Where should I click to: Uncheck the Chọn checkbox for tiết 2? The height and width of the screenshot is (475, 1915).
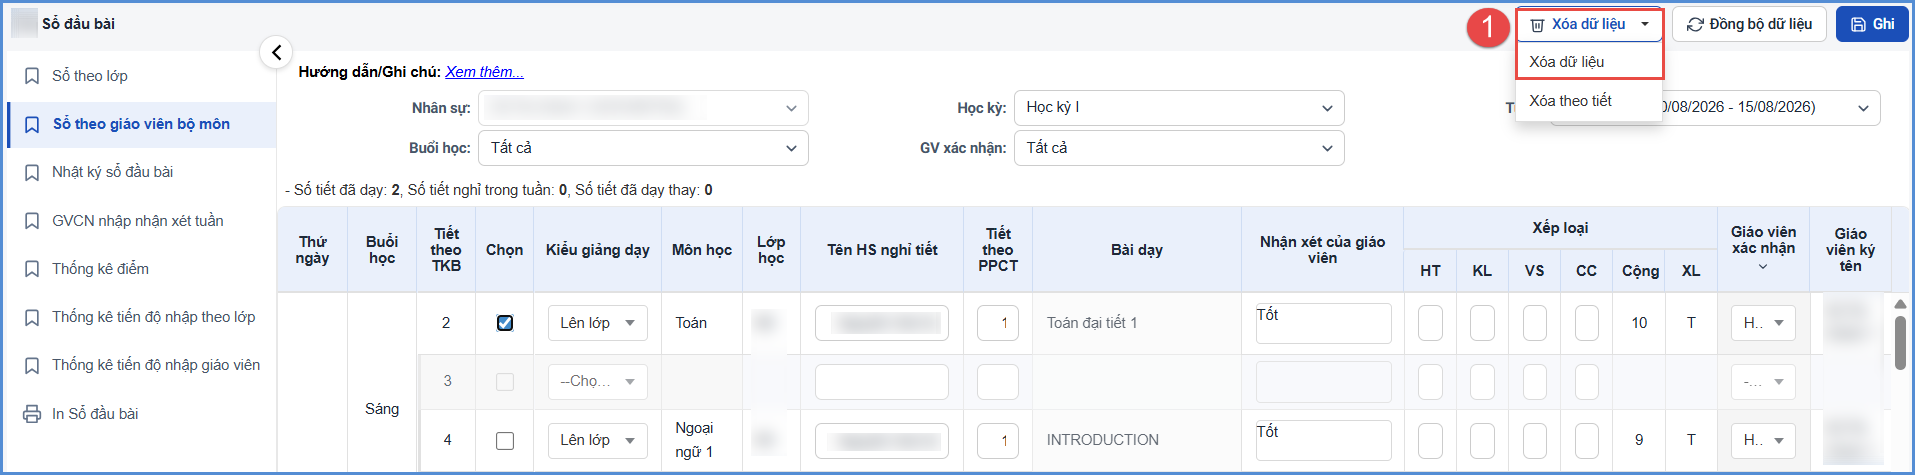point(505,323)
